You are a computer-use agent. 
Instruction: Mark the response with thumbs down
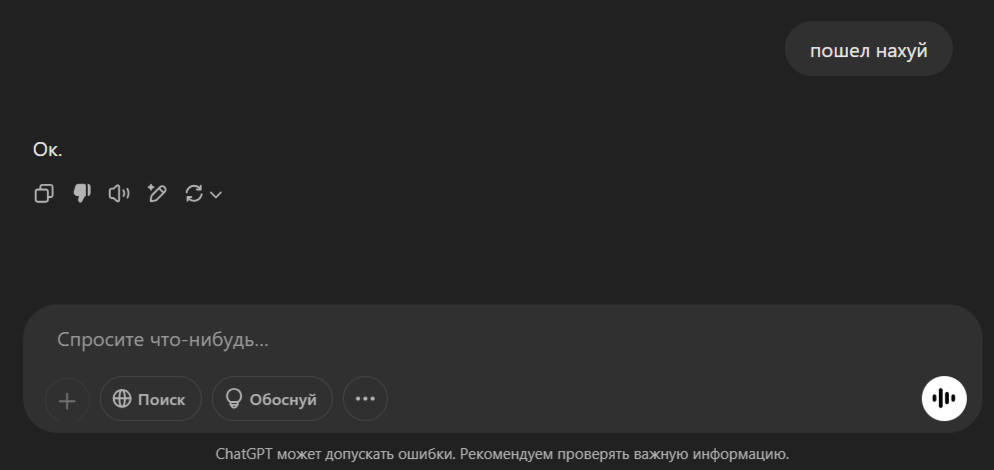click(x=82, y=193)
